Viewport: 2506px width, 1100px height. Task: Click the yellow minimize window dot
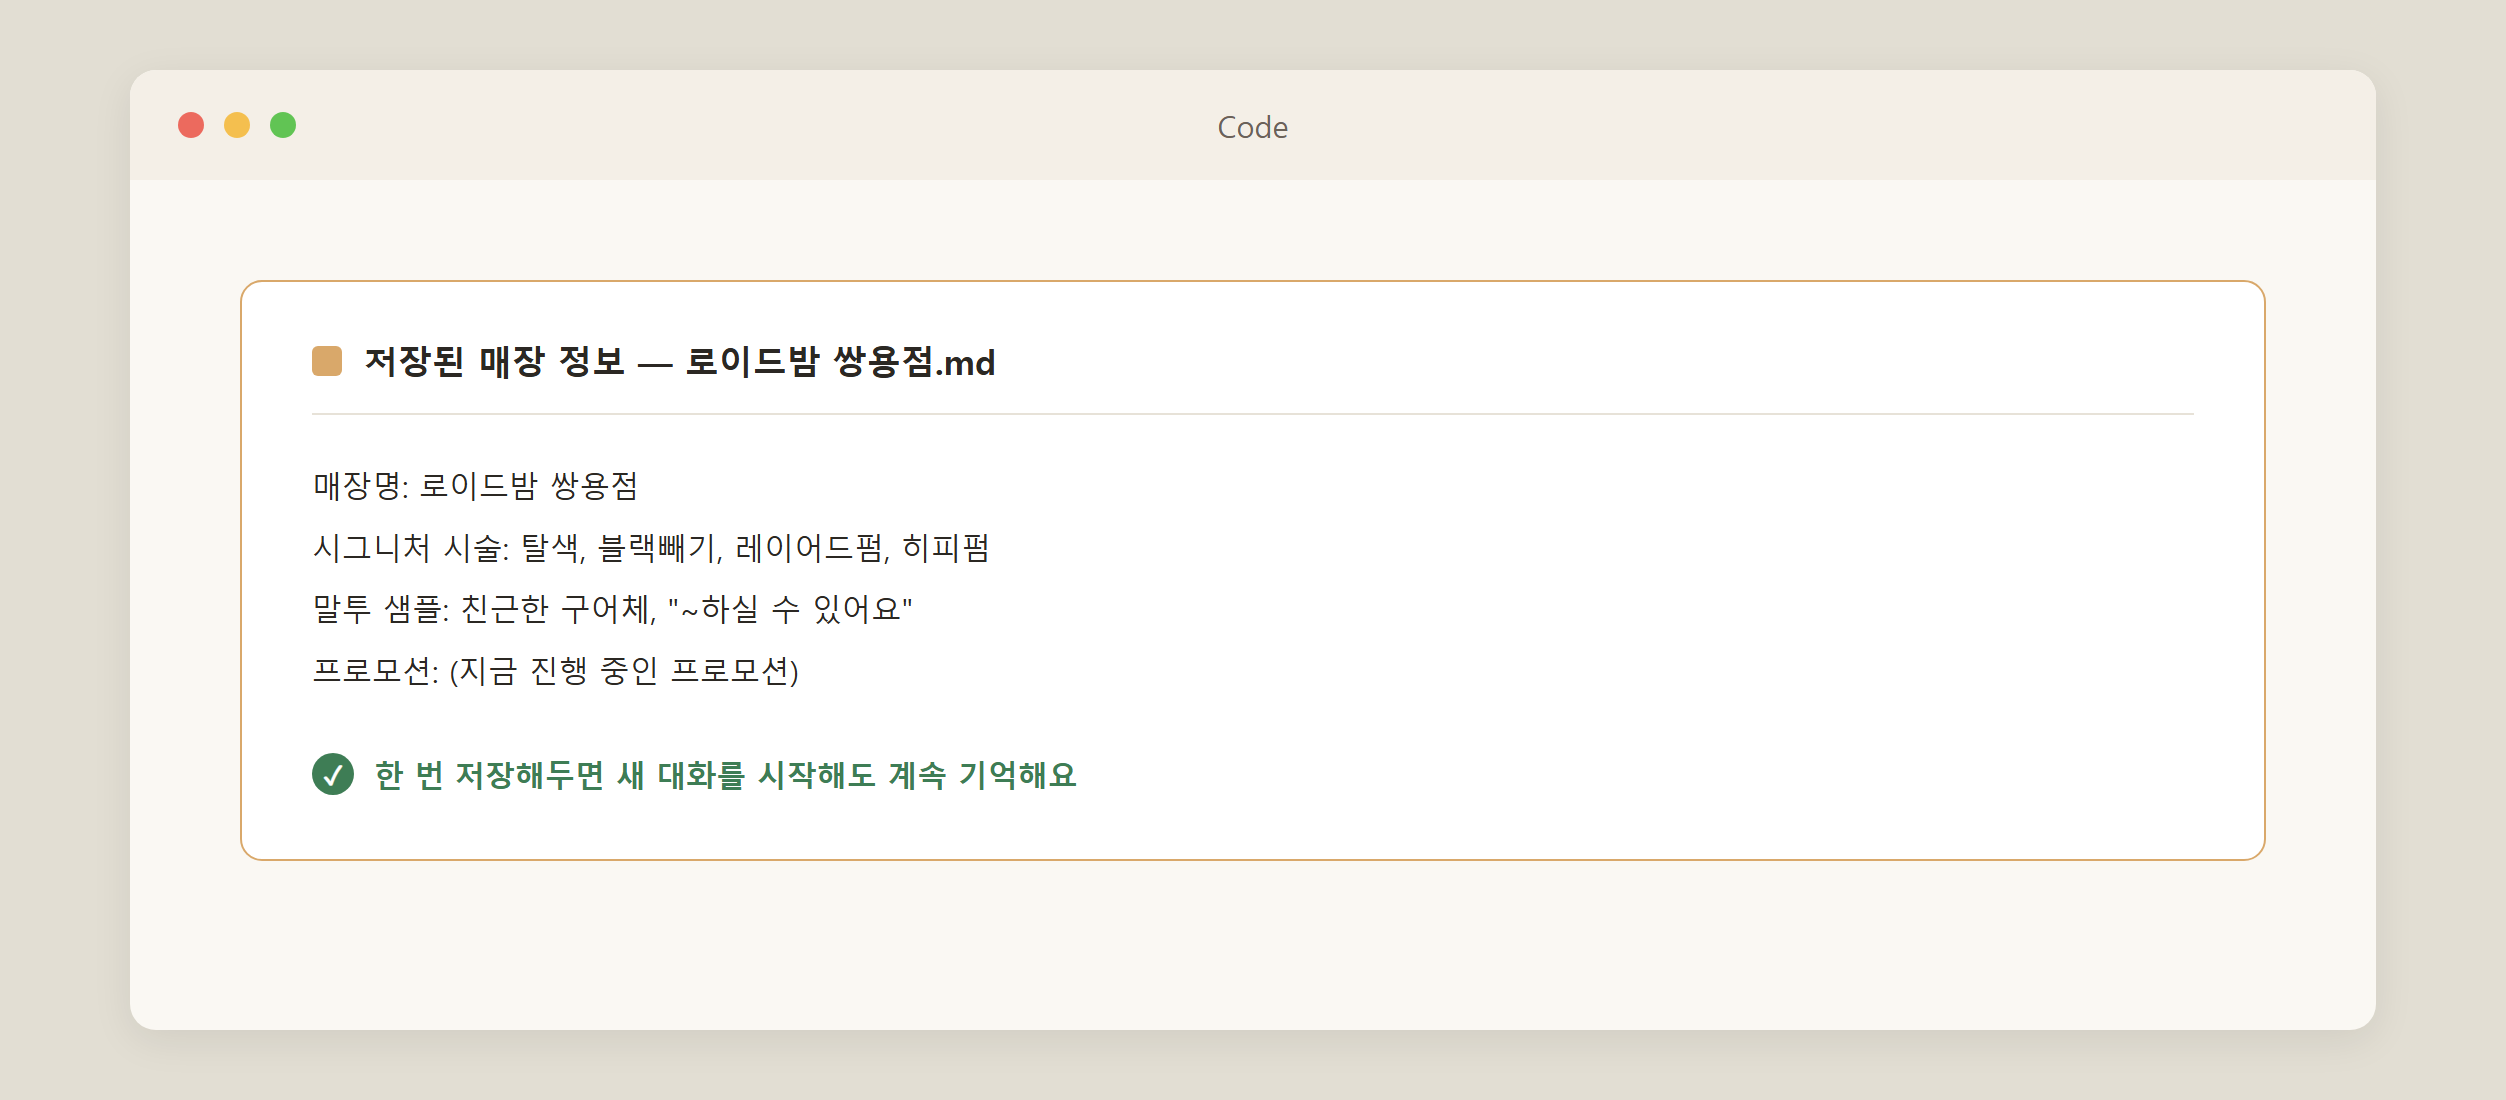tap(237, 125)
